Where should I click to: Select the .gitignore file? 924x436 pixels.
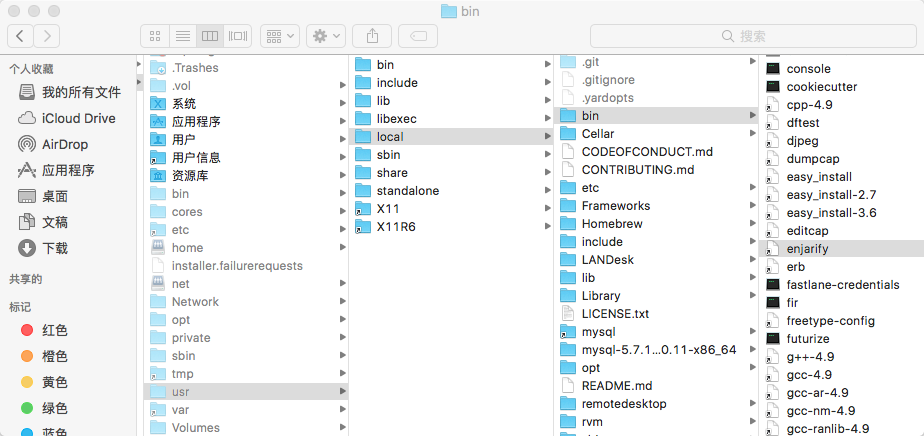pyautogui.click(x=656, y=80)
